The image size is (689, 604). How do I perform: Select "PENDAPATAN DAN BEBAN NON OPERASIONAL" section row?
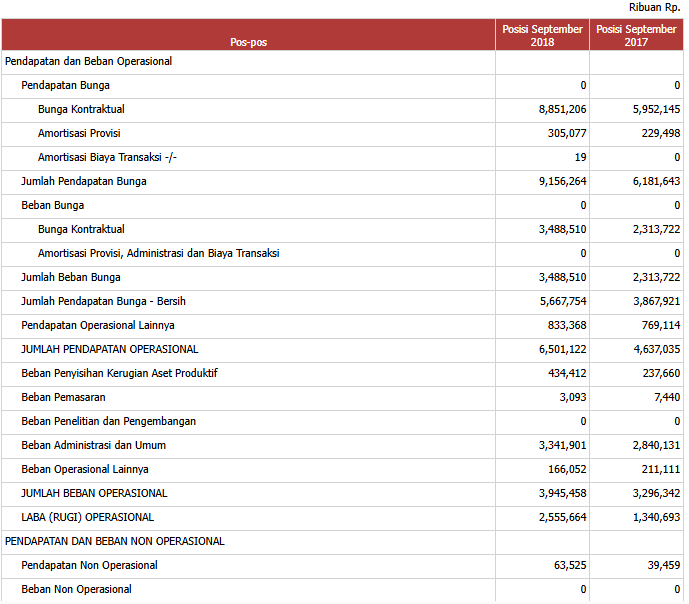click(x=115, y=541)
